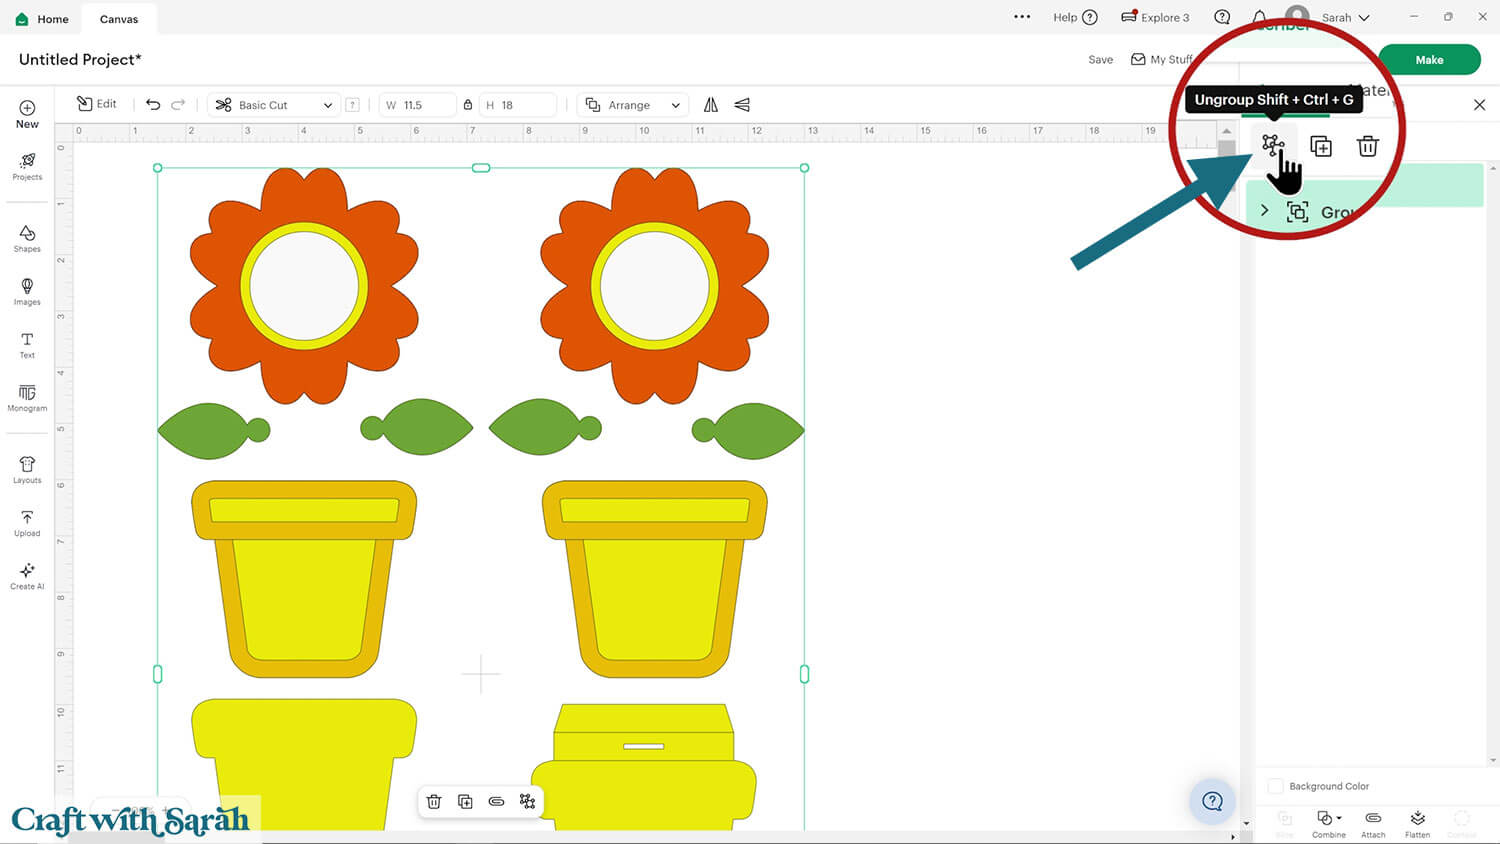
Task: Open the Explore 3 machine menu
Action: pos(1155,17)
